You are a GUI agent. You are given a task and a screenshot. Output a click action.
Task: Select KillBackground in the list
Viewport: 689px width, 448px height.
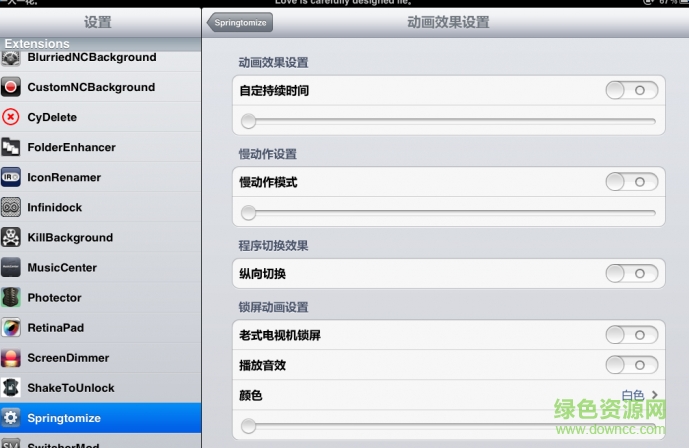click(x=101, y=237)
